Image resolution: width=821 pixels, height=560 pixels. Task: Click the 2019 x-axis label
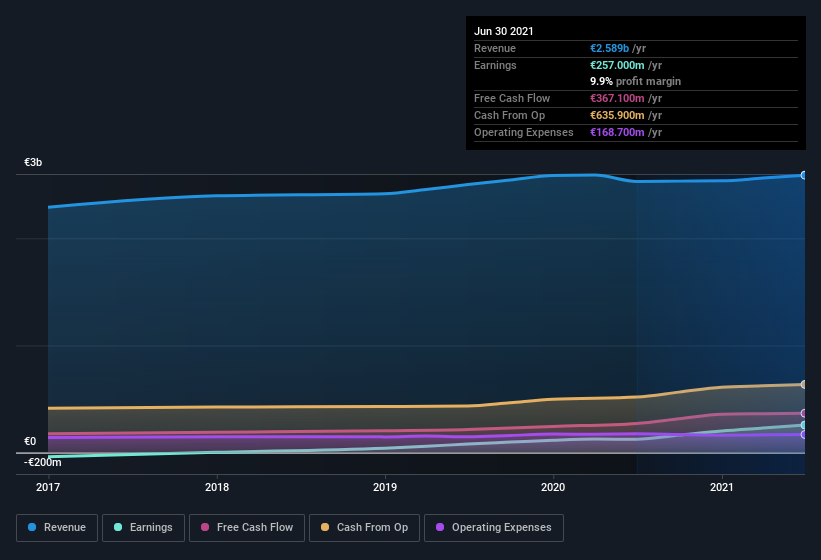(385, 487)
